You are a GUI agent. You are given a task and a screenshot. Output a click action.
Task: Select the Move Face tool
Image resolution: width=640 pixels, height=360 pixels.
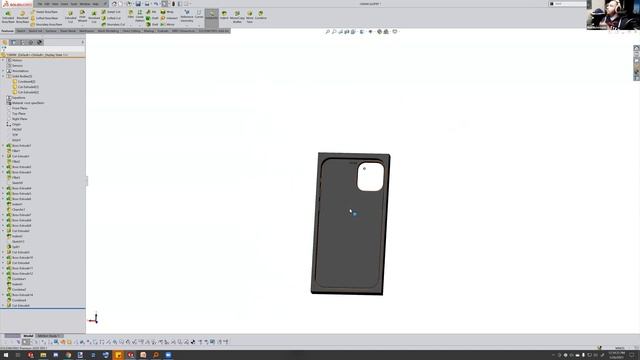tap(249, 16)
